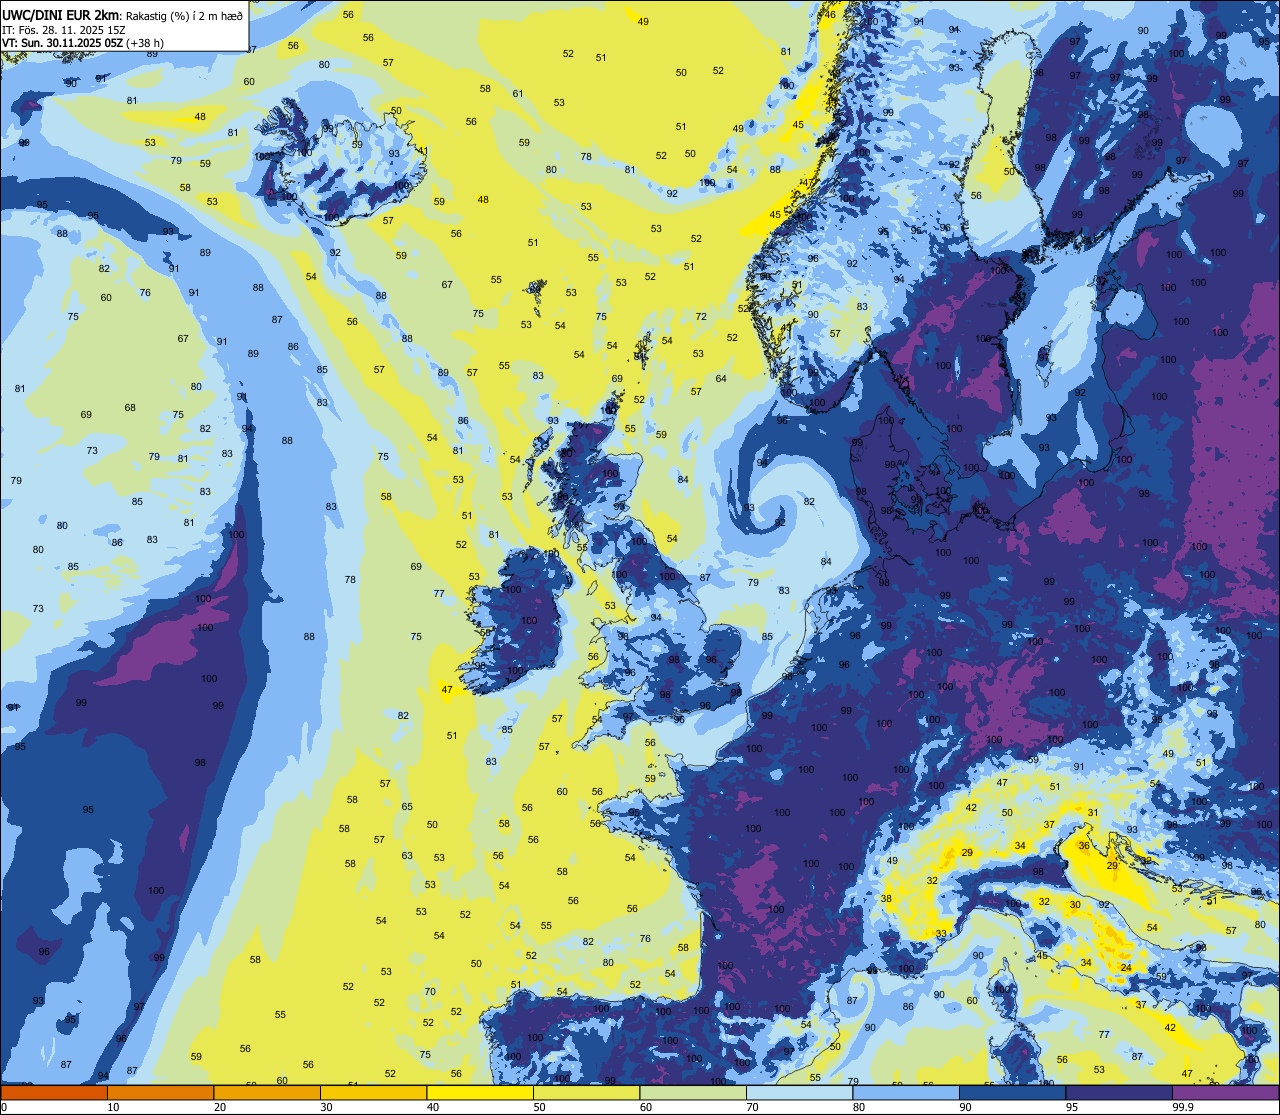1280x1115 pixels.
Task: Click the 20–30 legend color segment
Action: coord(267,1092)
